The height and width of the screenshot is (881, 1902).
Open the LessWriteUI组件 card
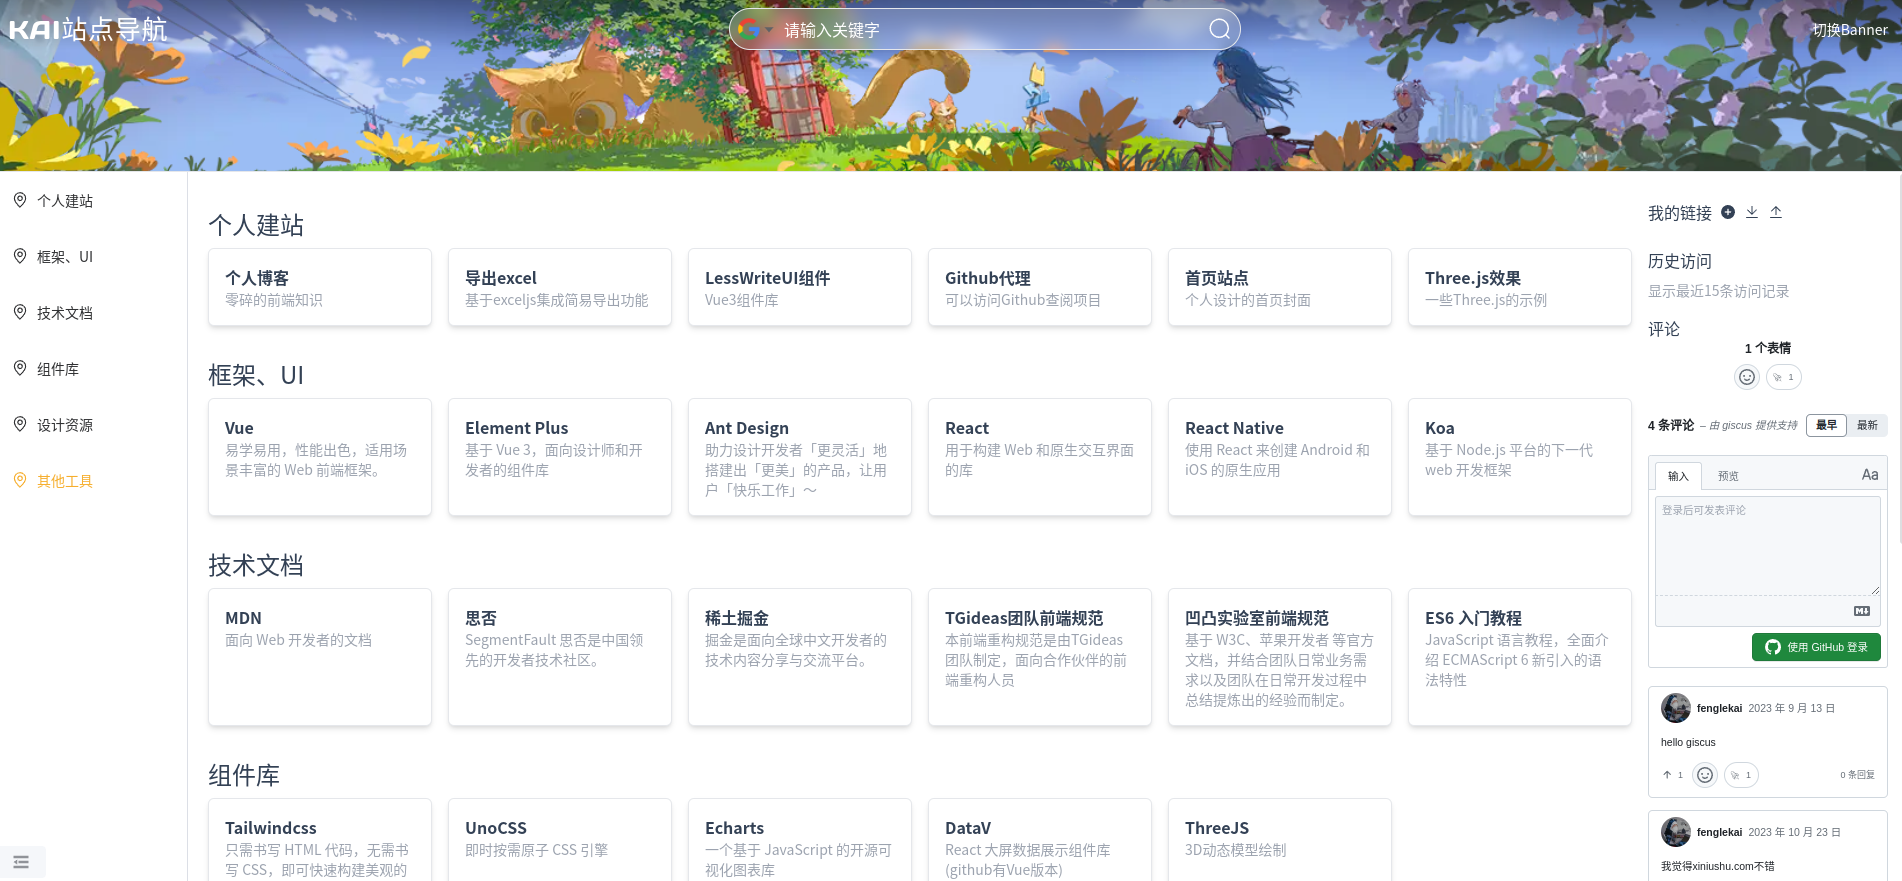[x=800, y=287]
